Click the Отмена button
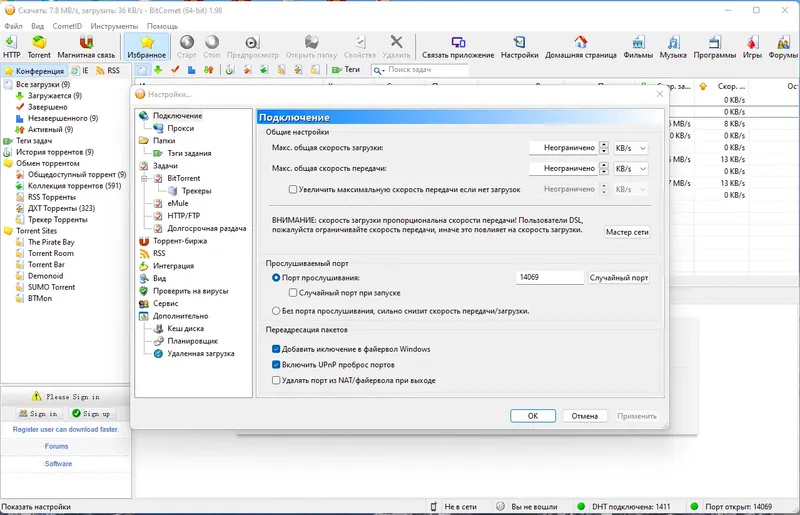The width and height of the screenshot is (800, 515). 585,416
